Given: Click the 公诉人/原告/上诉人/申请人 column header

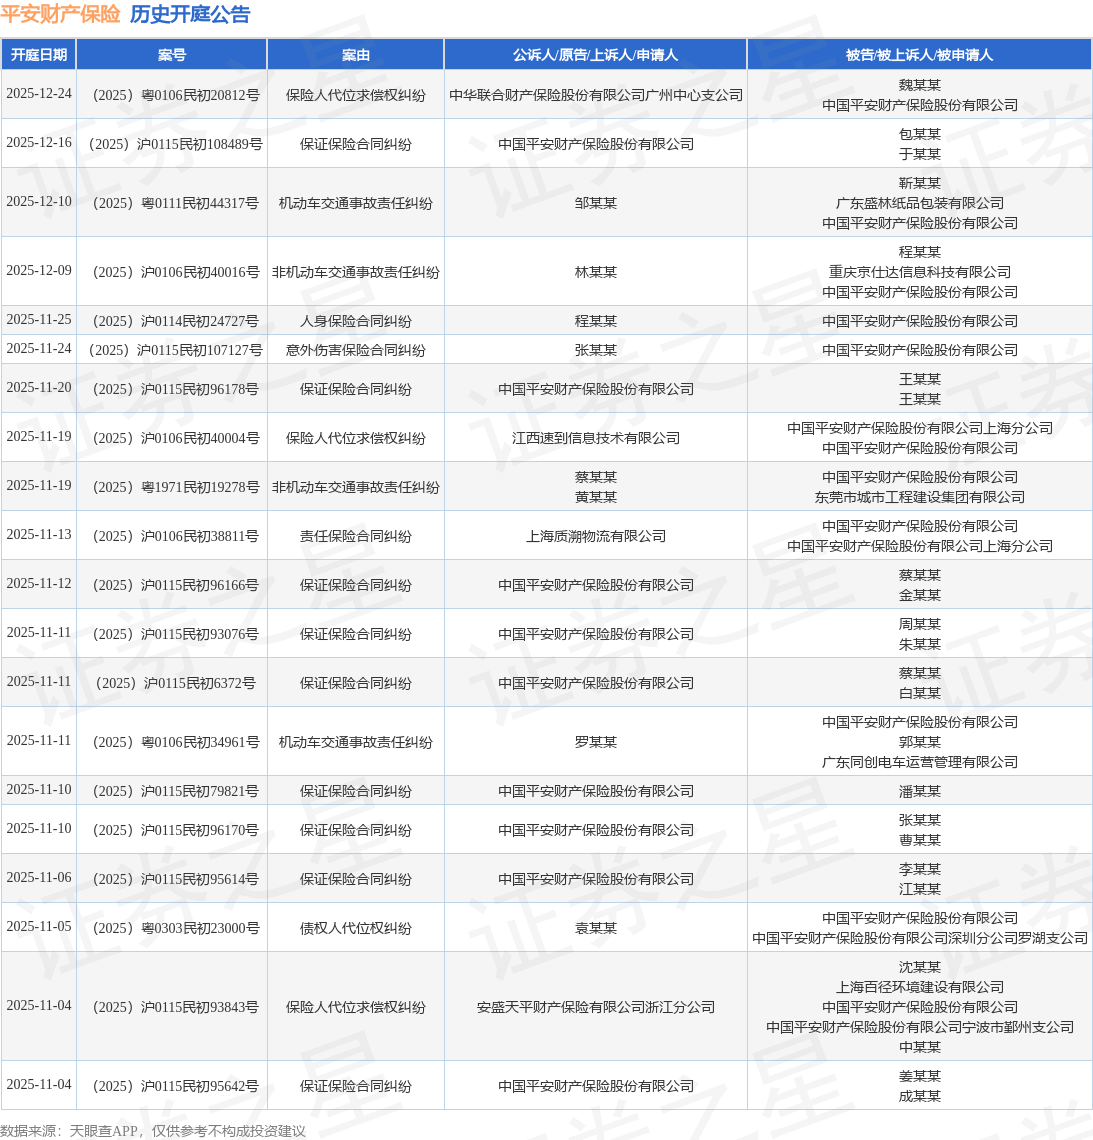Looking at the screenshot, I should tap(596, 55).
